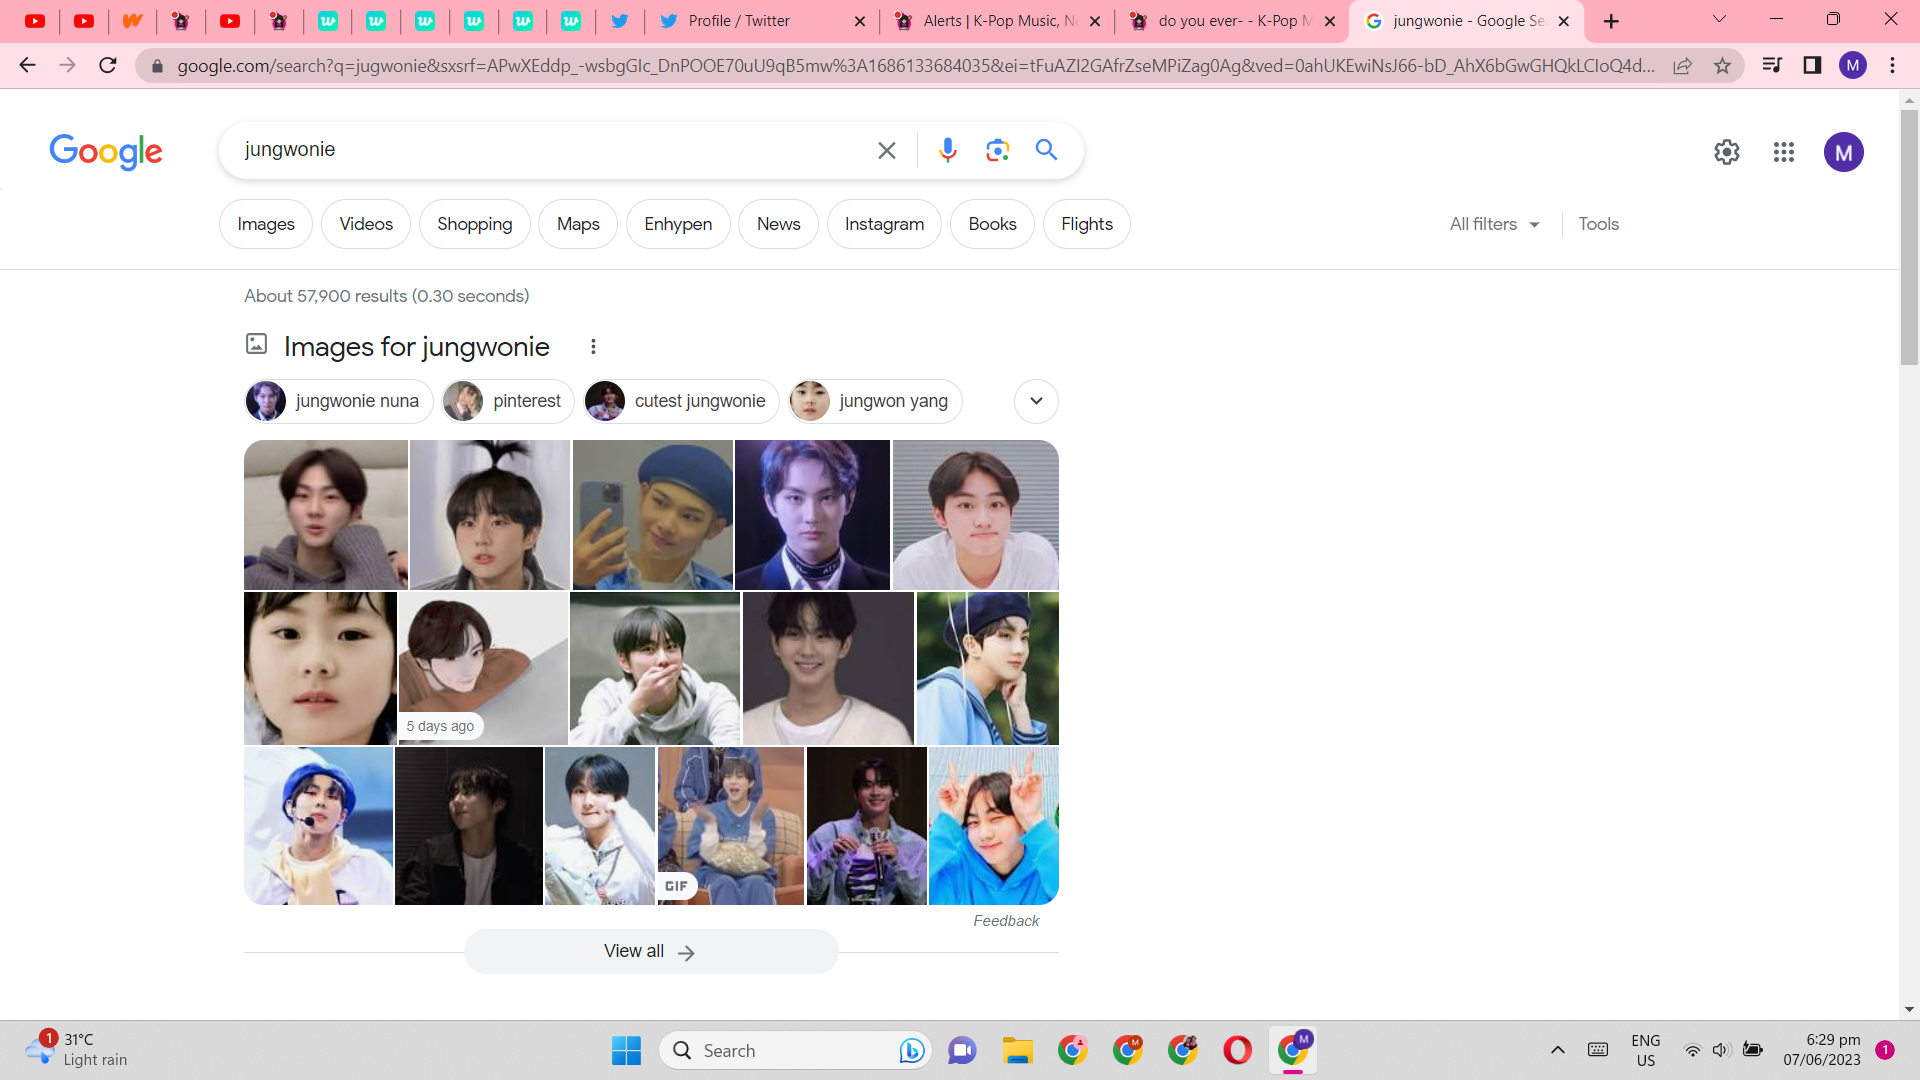Open File Explorer from taskbar
This screenshot has width=1920, height=1080.
tap(1018, 1050)
